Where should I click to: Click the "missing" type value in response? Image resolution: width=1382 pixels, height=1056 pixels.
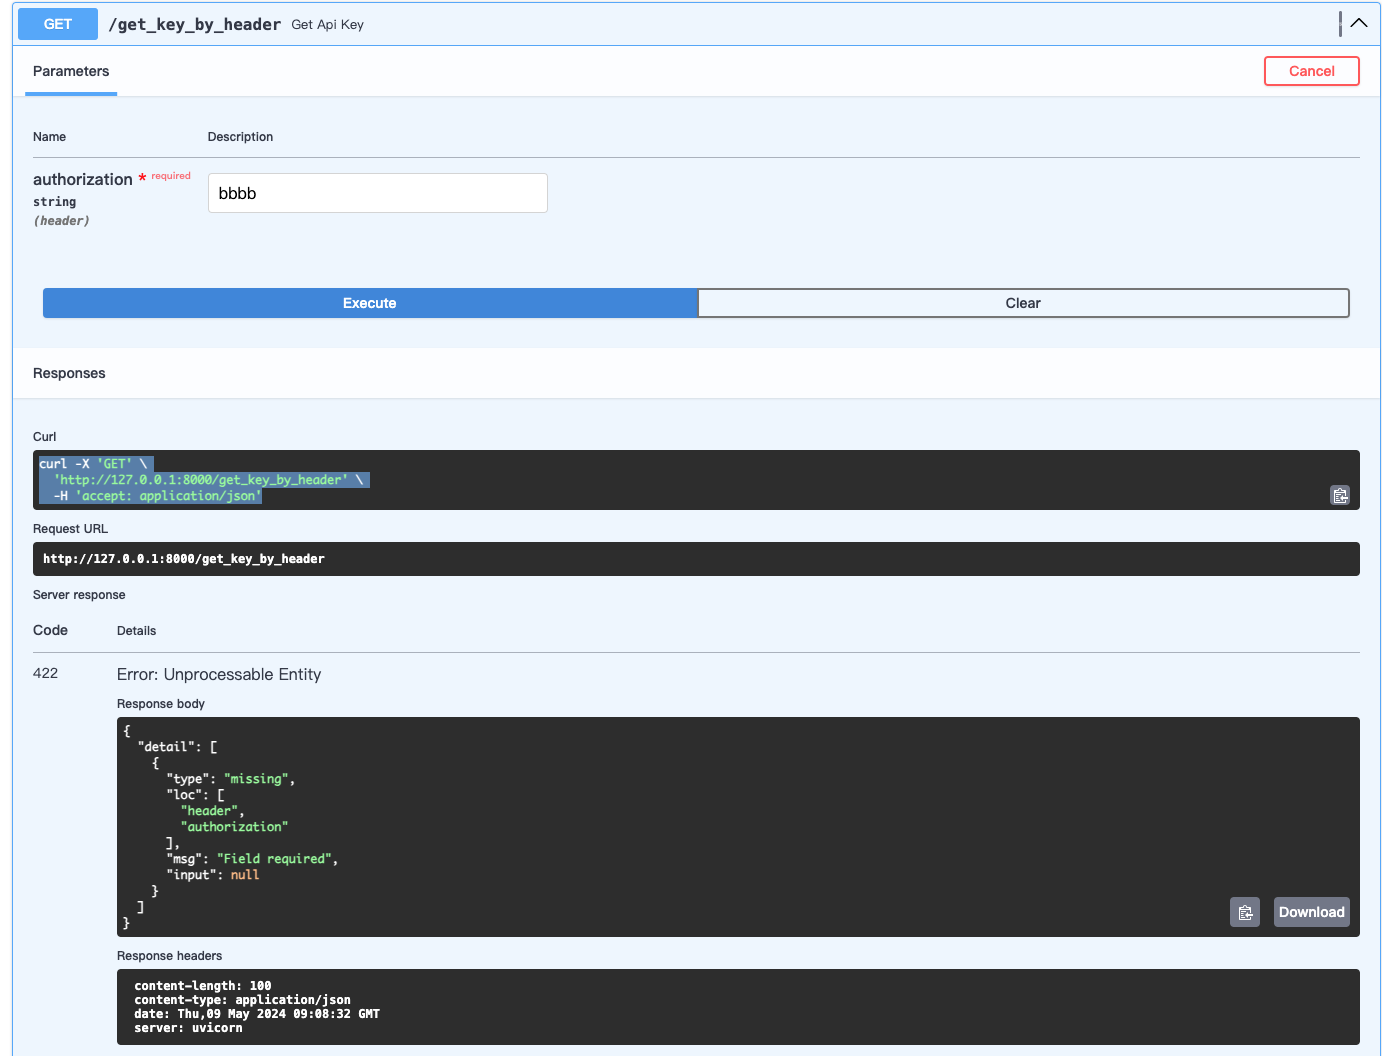[x=257, y=779]
